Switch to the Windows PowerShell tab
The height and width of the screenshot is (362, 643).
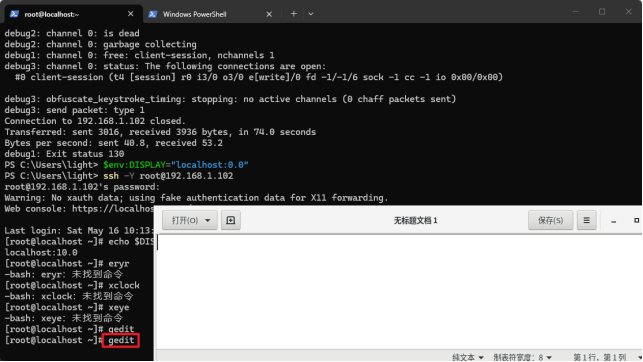click(212, 14)
